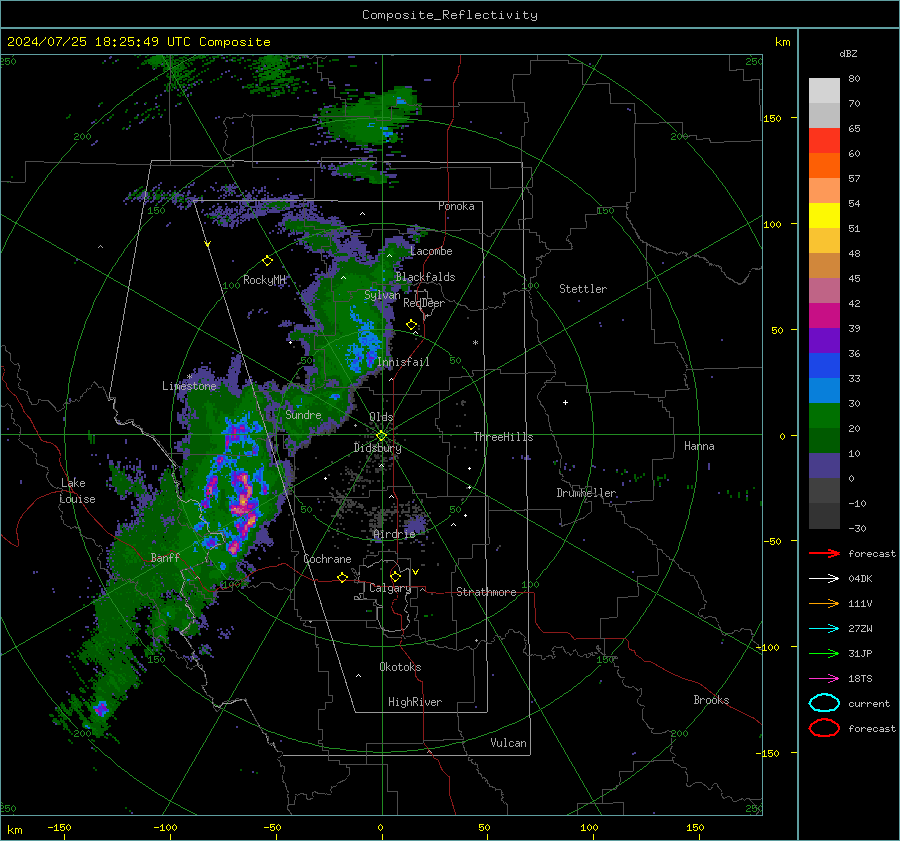Click the Cochrane label
This screenshot has width=900, height=841.
point(327,559)
